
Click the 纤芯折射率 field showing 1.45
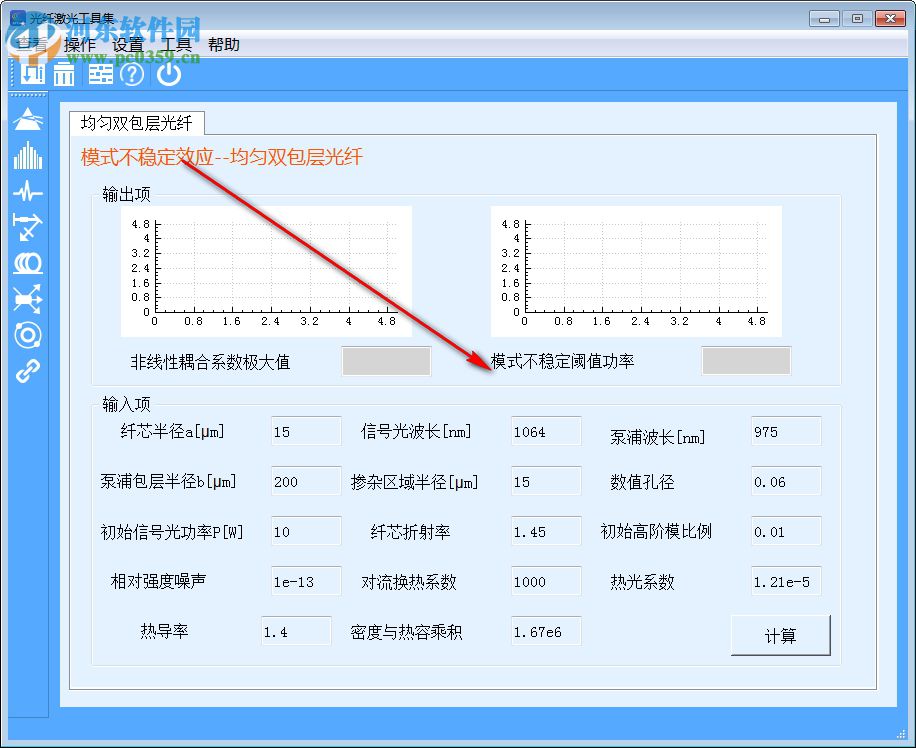point(545,531)
